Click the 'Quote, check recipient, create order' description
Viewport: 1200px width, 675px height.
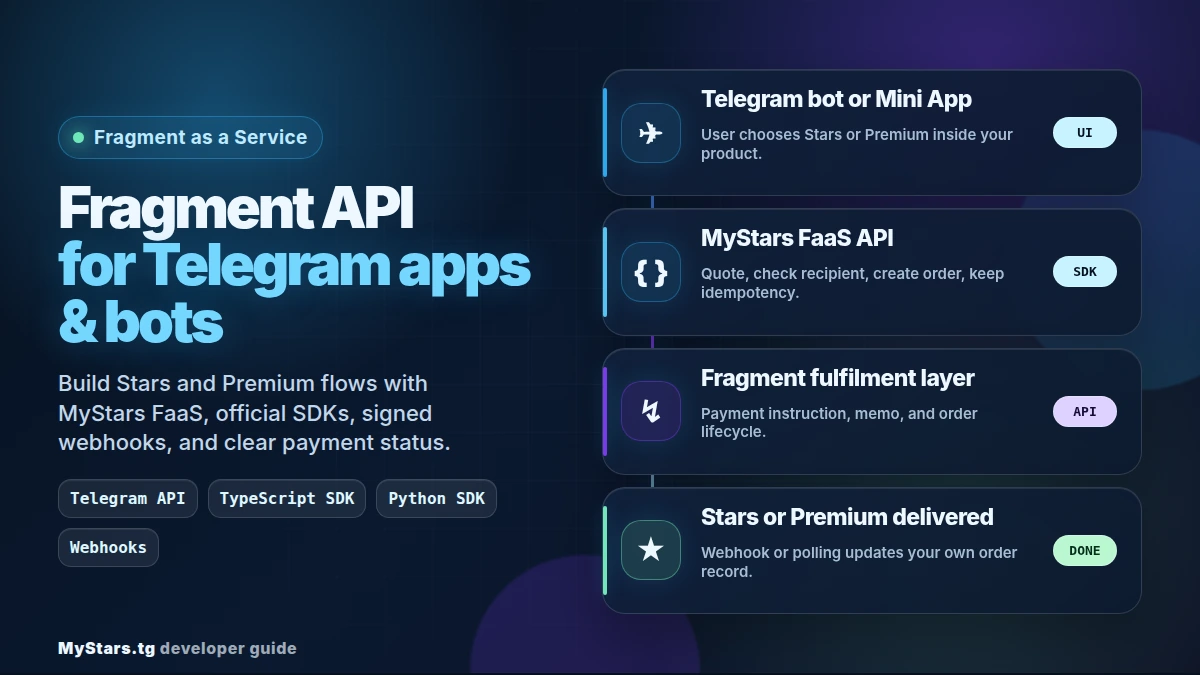click(852, 283)
